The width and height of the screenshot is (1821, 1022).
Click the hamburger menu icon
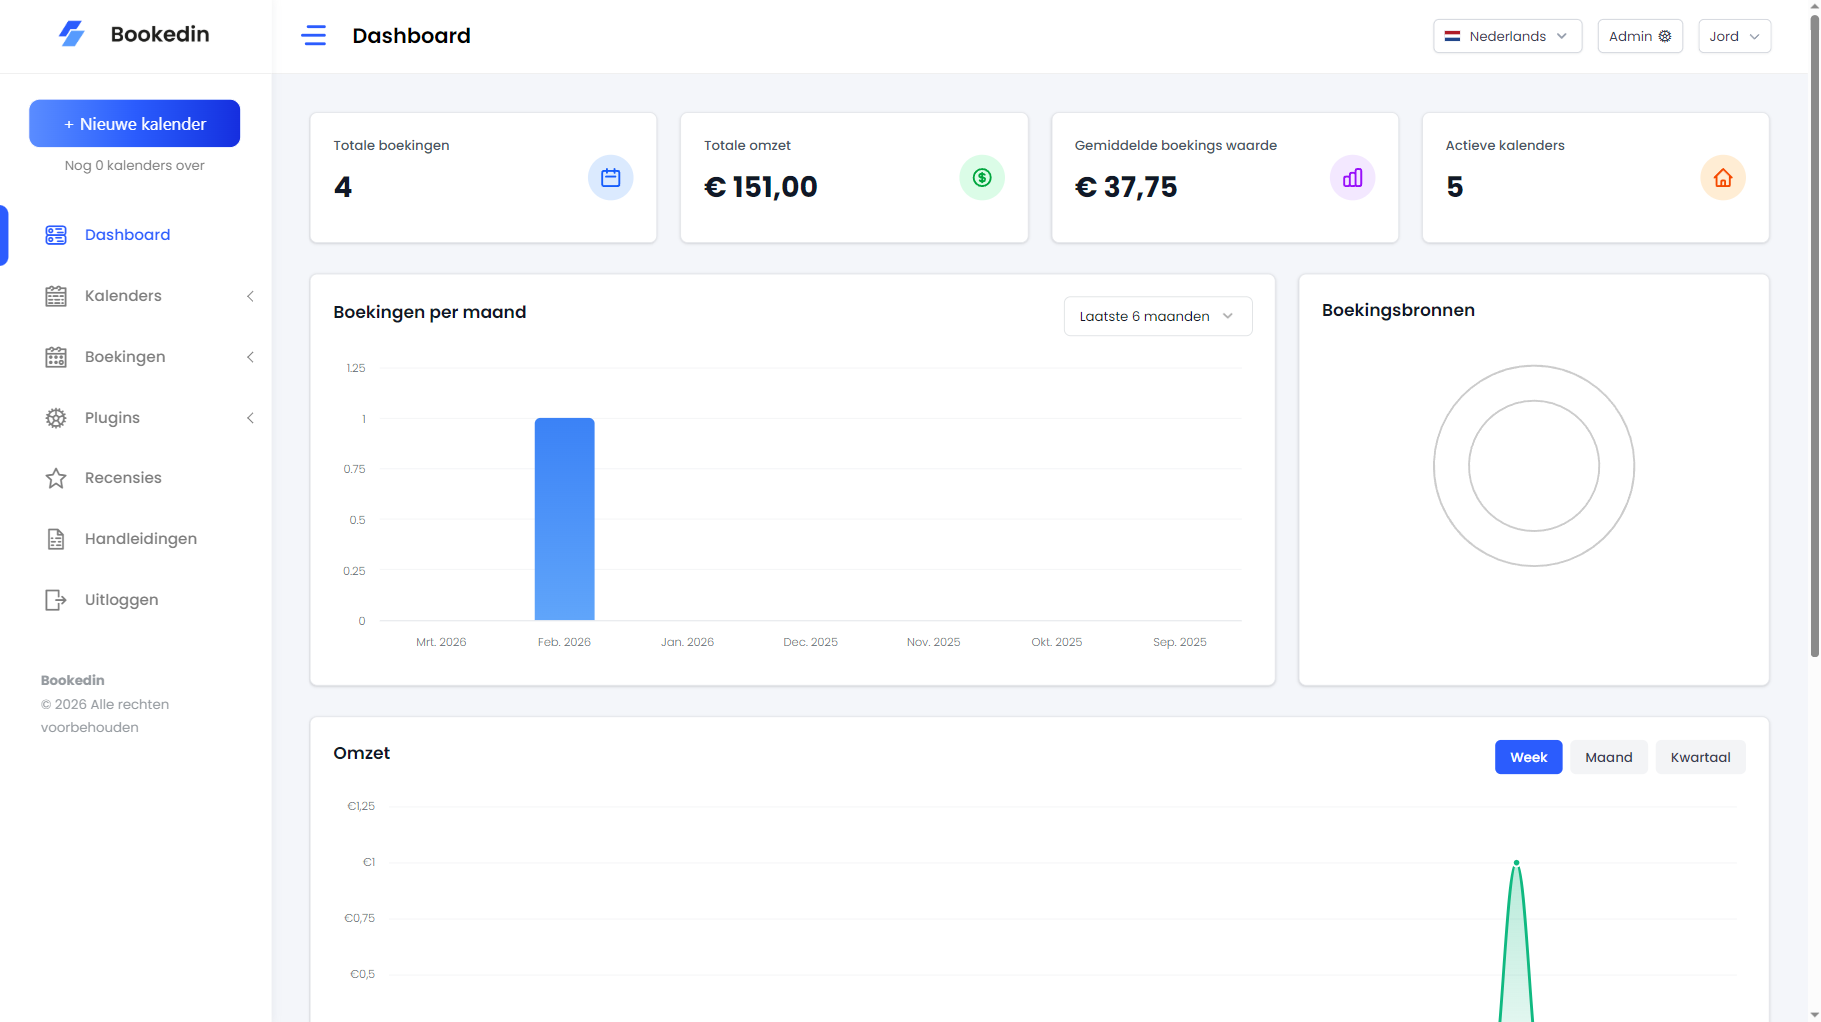[x=313, y=36]
